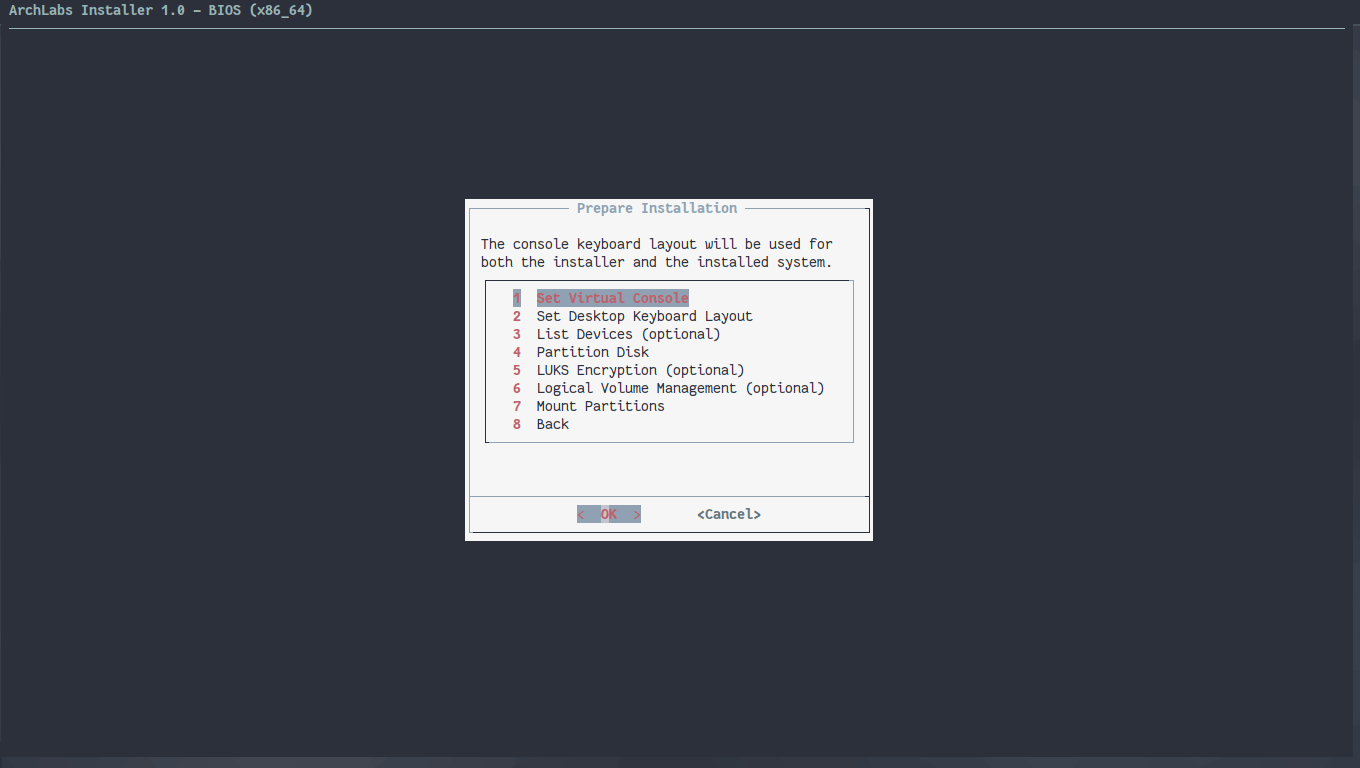Select Set Virtual Console menu entry
The image size is (1360, 768).
click(x=601, y=298)
